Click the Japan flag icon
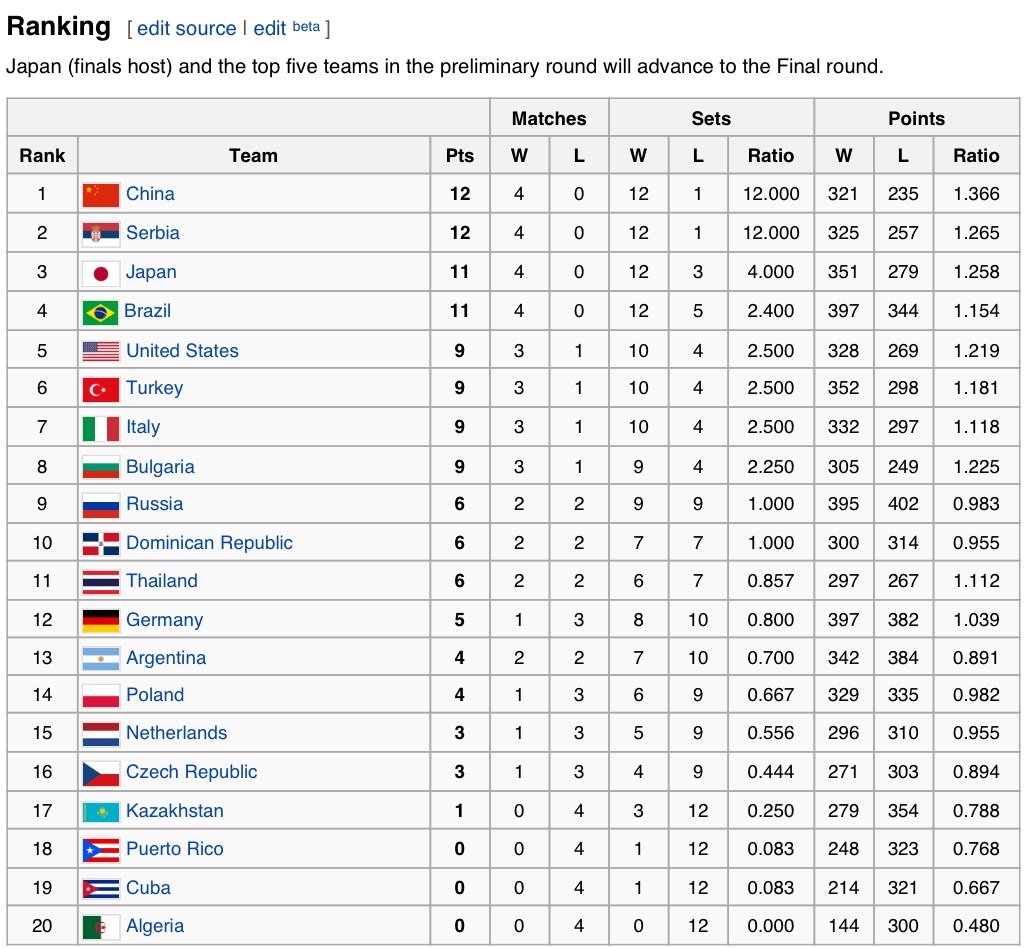Viewport: 1029px width, 948px height. (101, 273)
